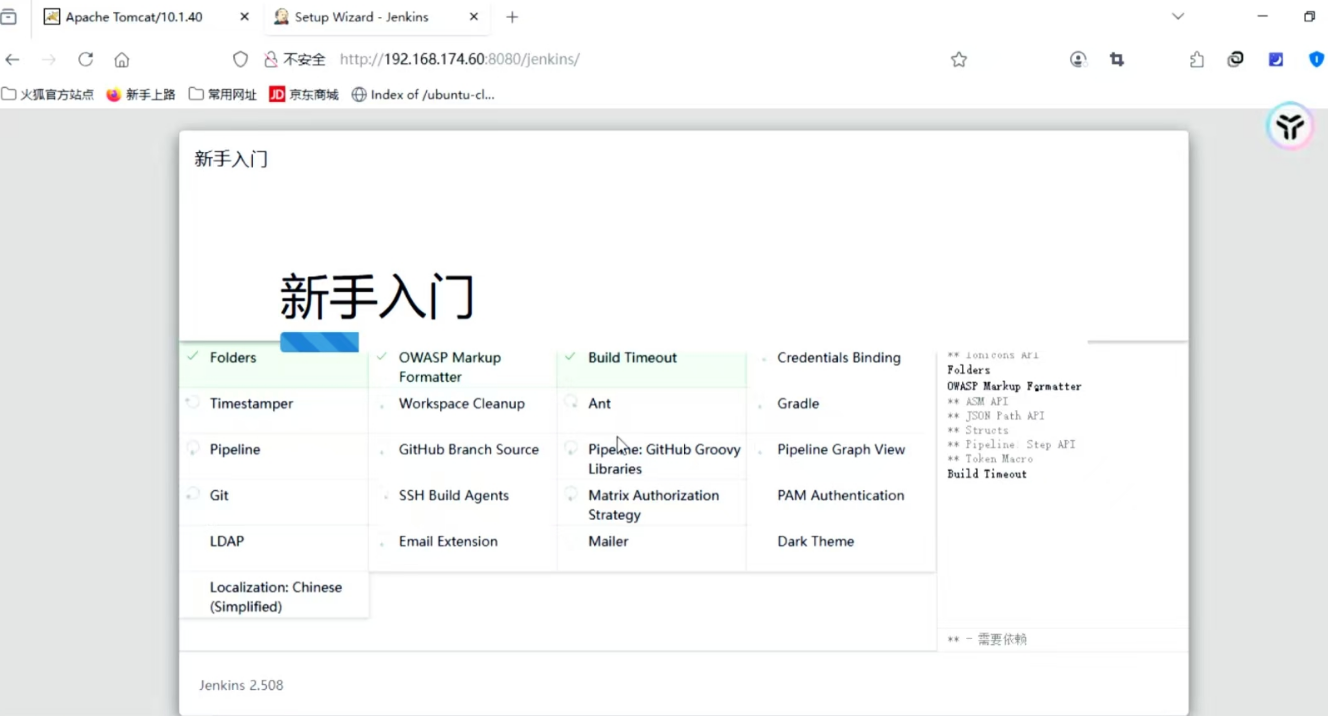
Task: Select the Email Extension cell
Action: click(x=463, y=548)
